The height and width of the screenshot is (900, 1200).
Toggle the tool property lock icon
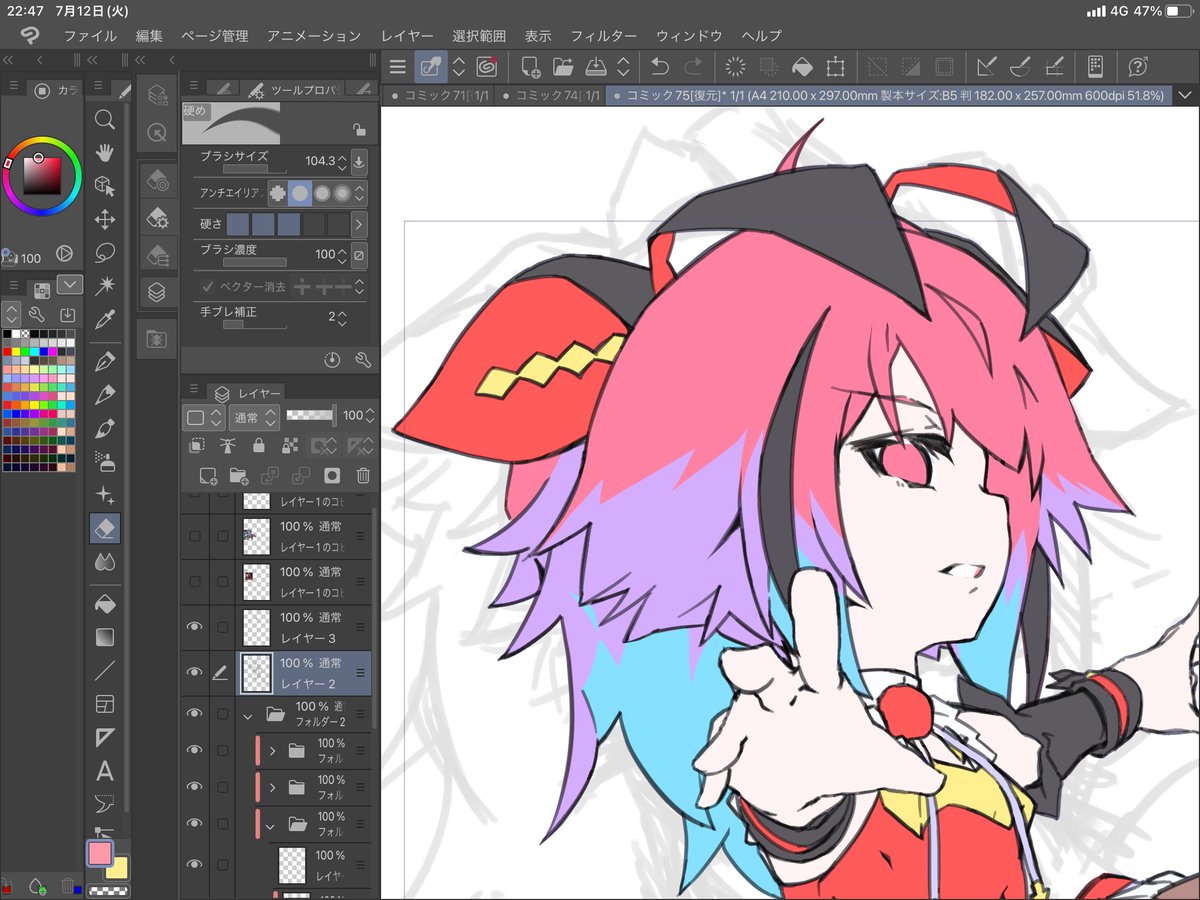click(x=358, y=129)
